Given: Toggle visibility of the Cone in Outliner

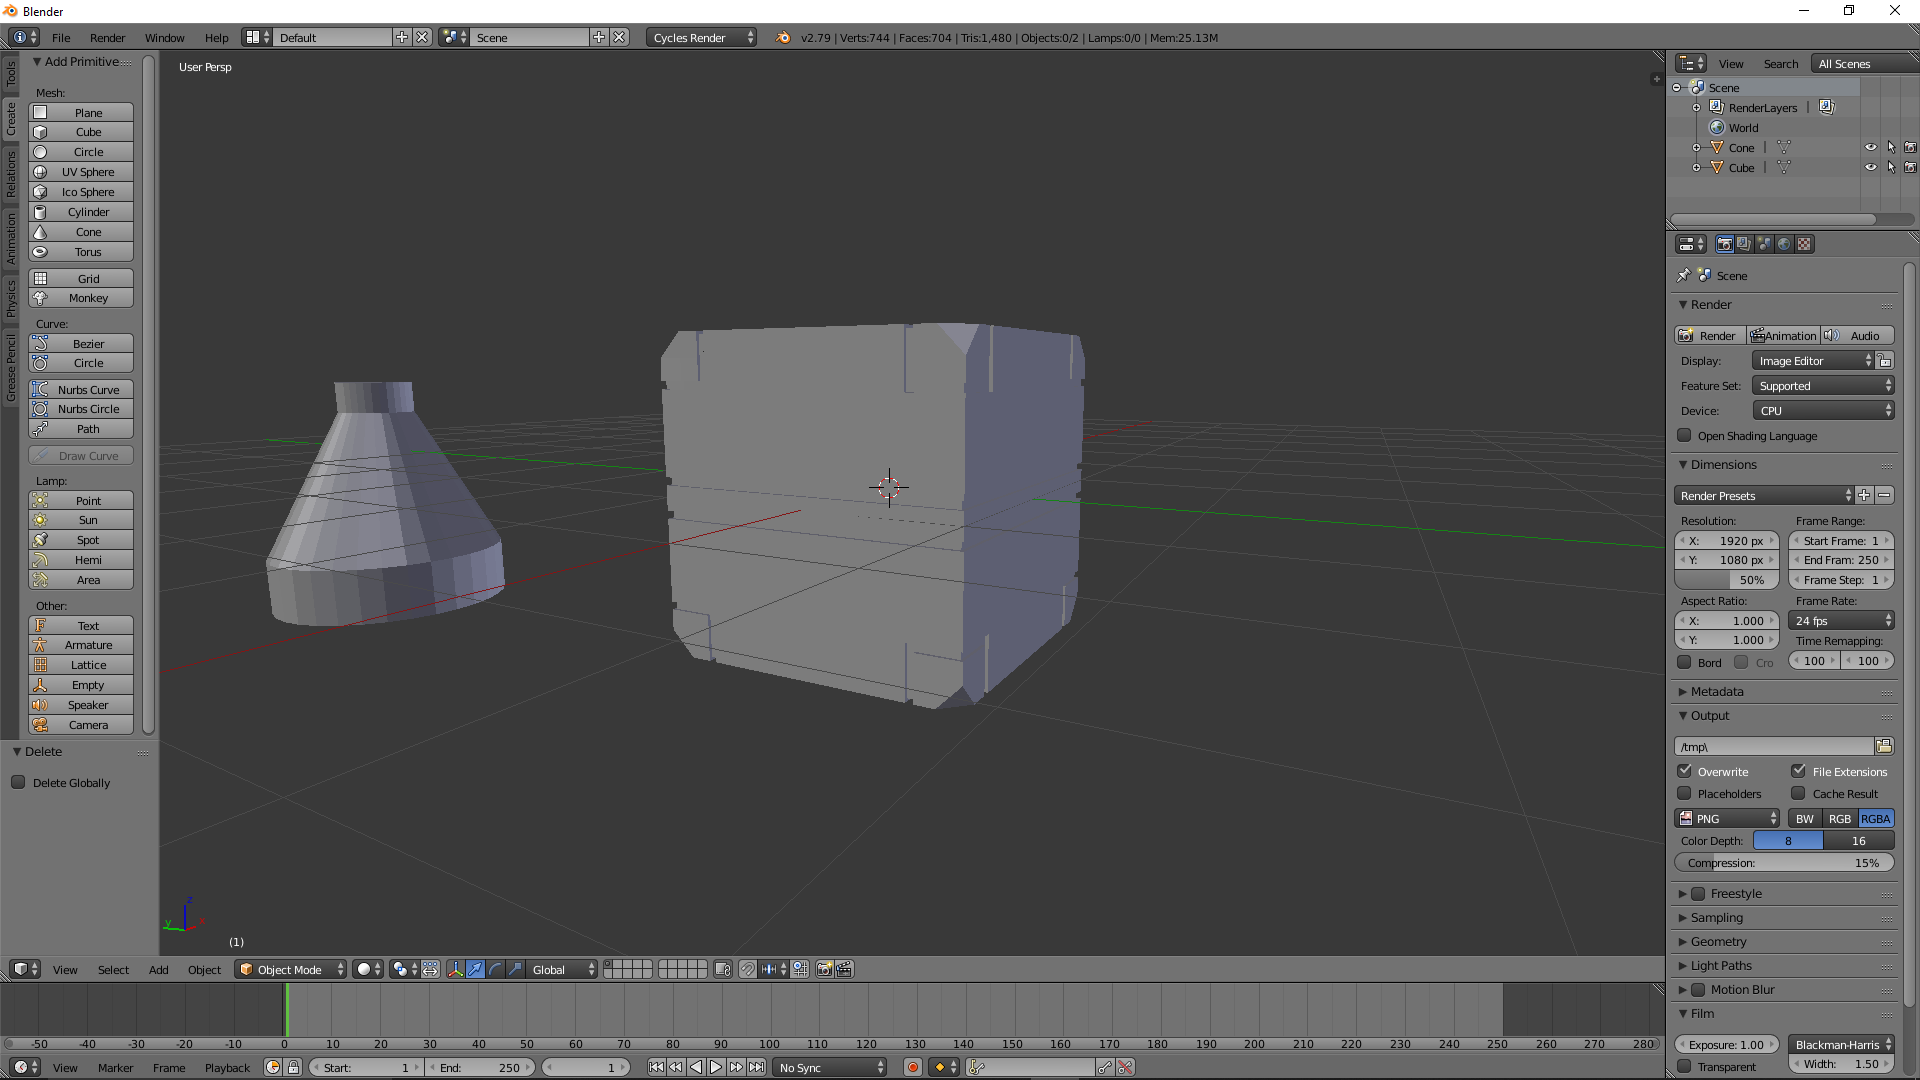Looking at the screenshot, I should tap(1869, 147).
